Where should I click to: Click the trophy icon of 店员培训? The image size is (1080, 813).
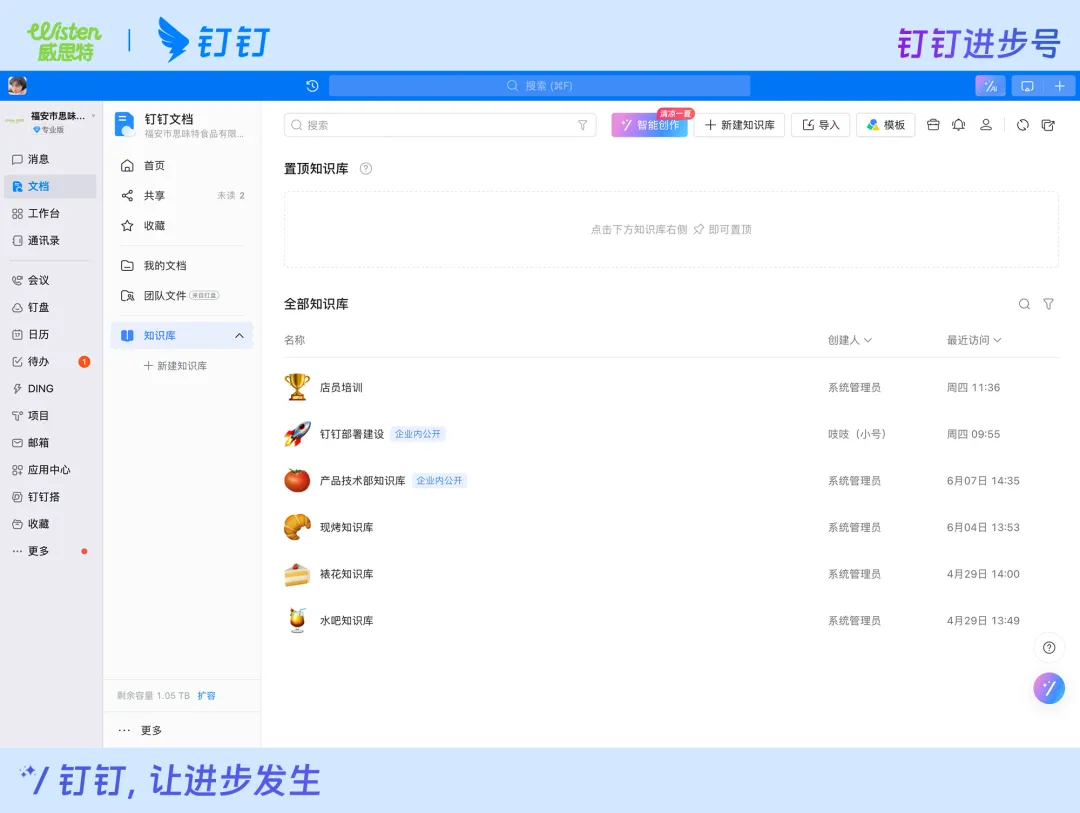tap(297, 387)
